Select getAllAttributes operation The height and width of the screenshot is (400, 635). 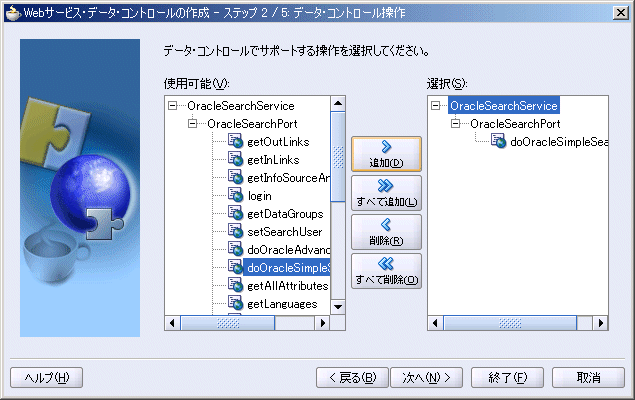(x=288, y=286)
